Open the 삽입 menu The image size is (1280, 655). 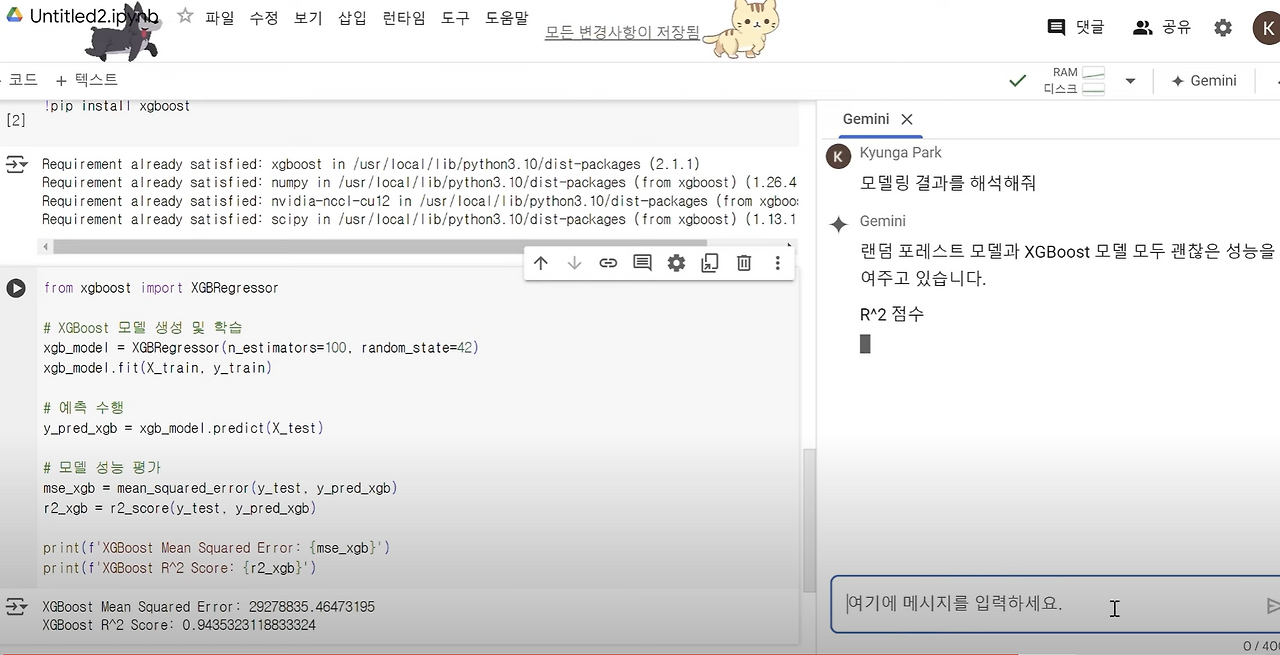[x=351, y=17]
